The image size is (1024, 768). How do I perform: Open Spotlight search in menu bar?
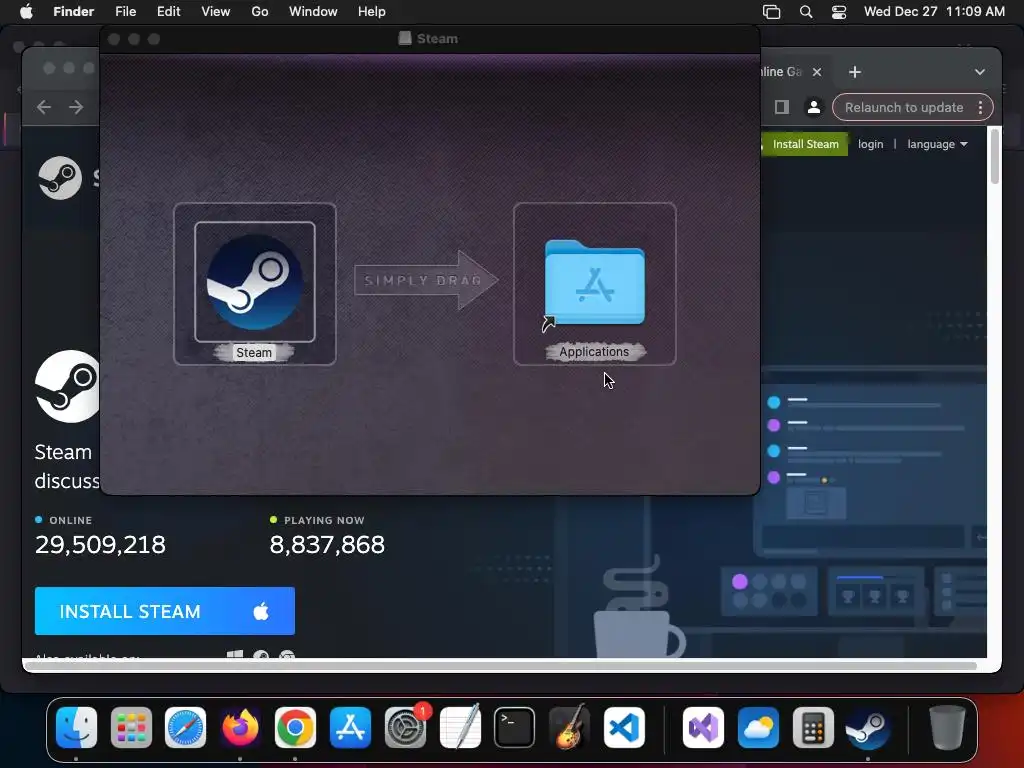click(x=806, y=12)
